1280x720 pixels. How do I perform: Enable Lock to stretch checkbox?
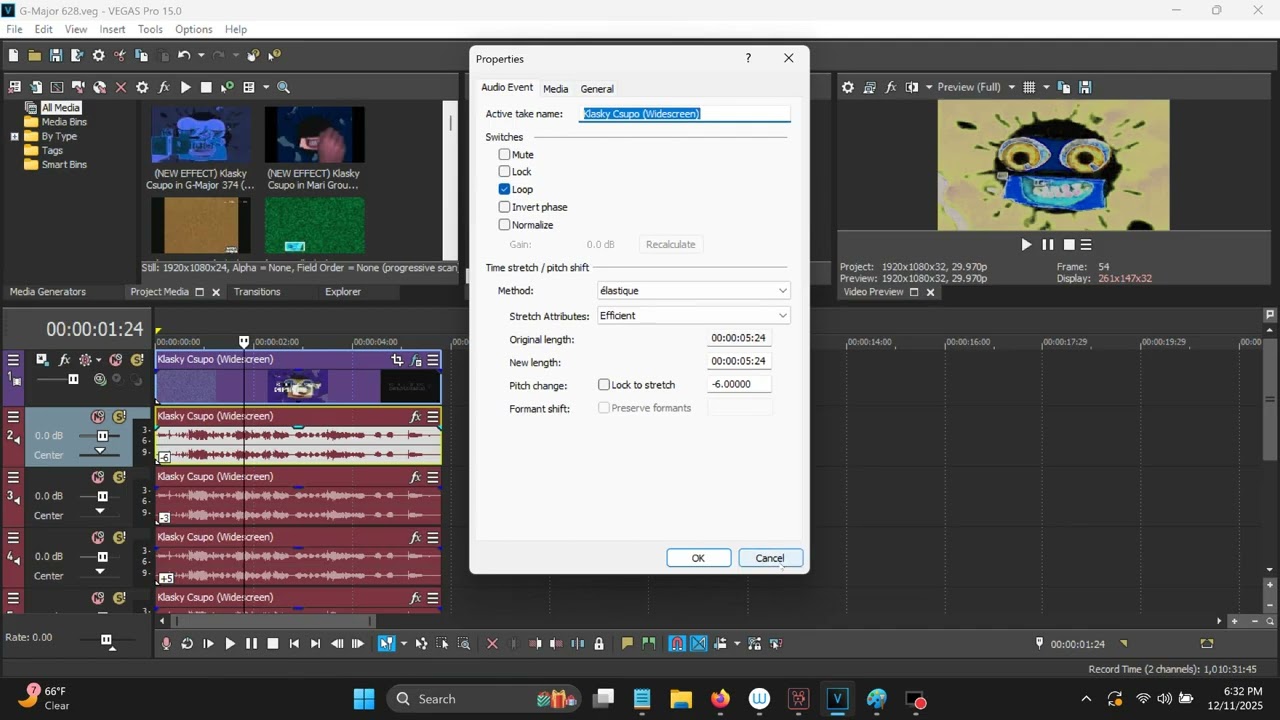point(604,385)
